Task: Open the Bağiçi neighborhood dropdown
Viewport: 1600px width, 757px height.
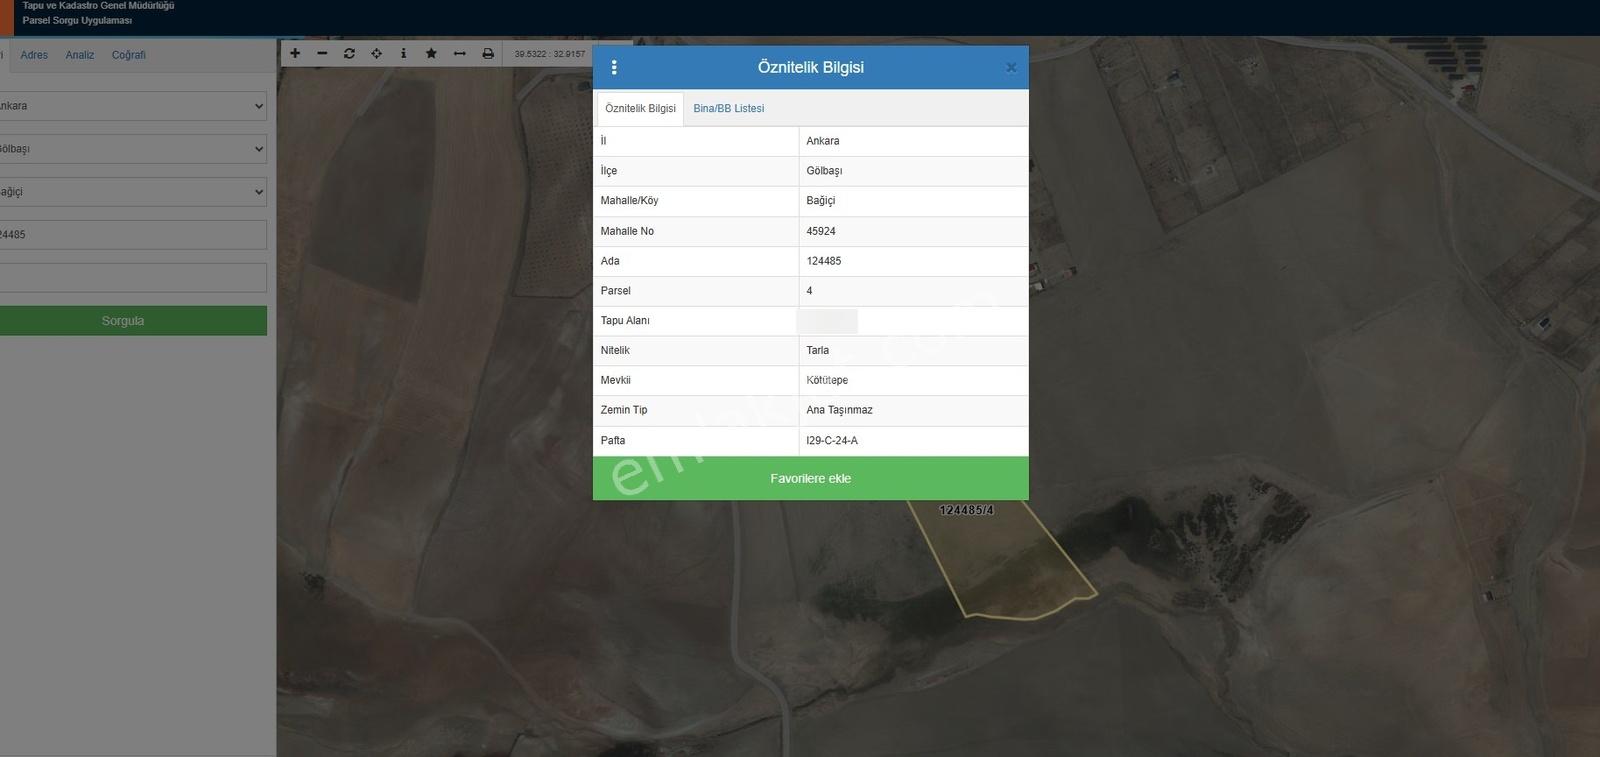Action: (x=133, y=192)
